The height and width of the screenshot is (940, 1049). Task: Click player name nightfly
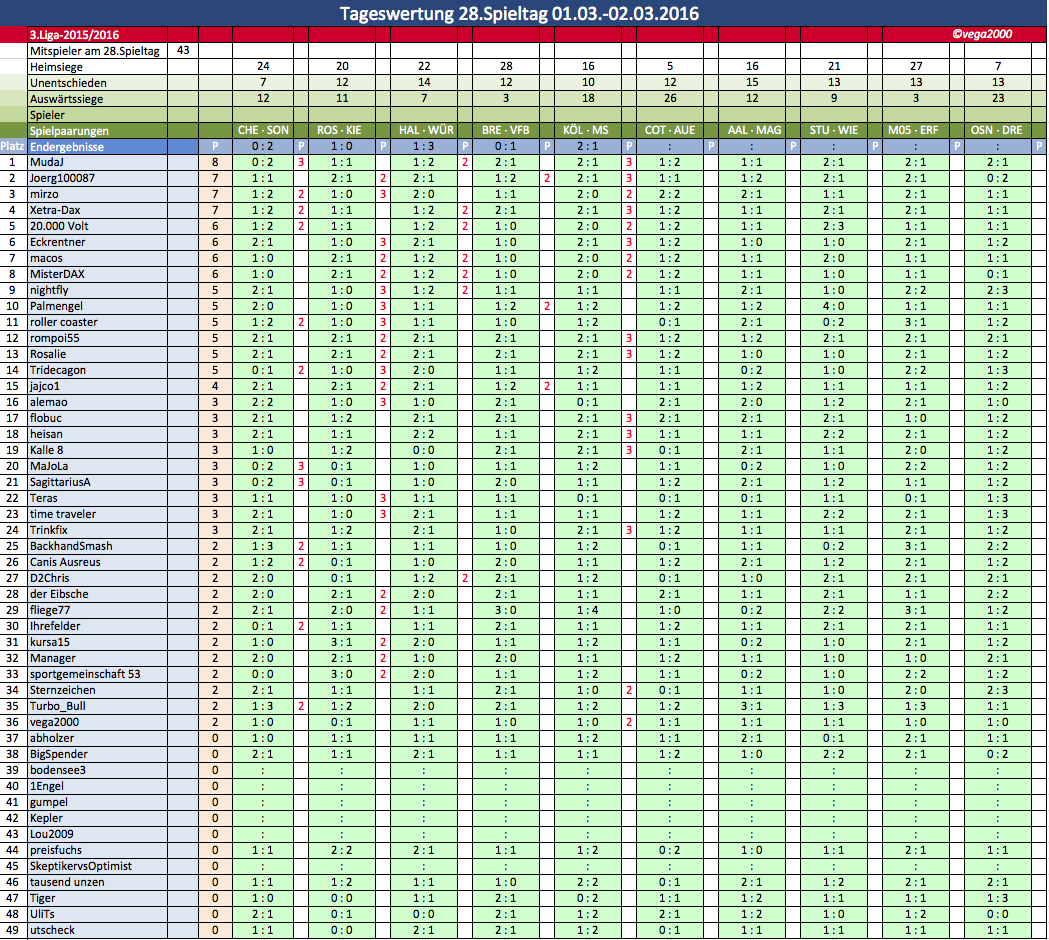click(49, 290)
